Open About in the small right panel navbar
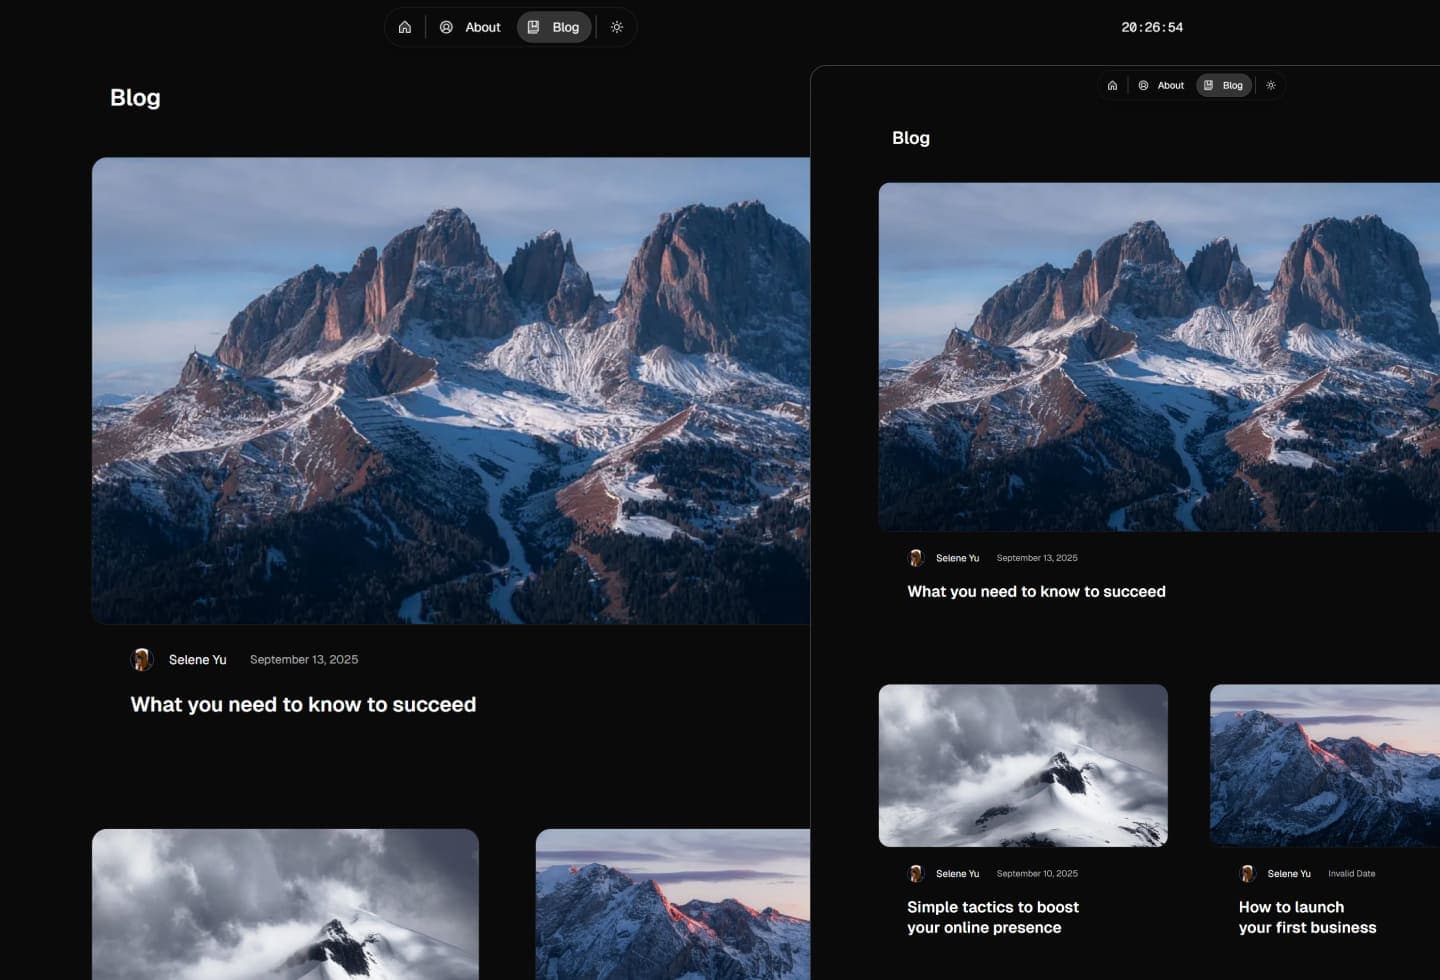The image size is (1440, 980). (1161, 85)
